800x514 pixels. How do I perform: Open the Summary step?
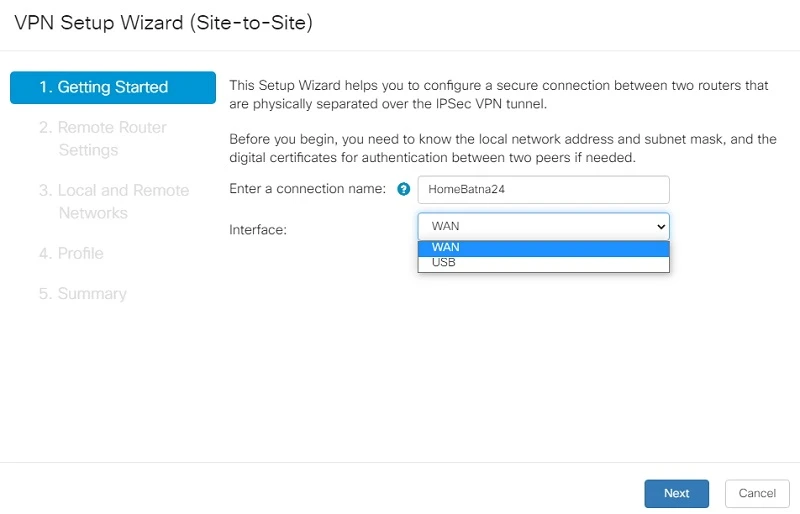pos(83,293)
